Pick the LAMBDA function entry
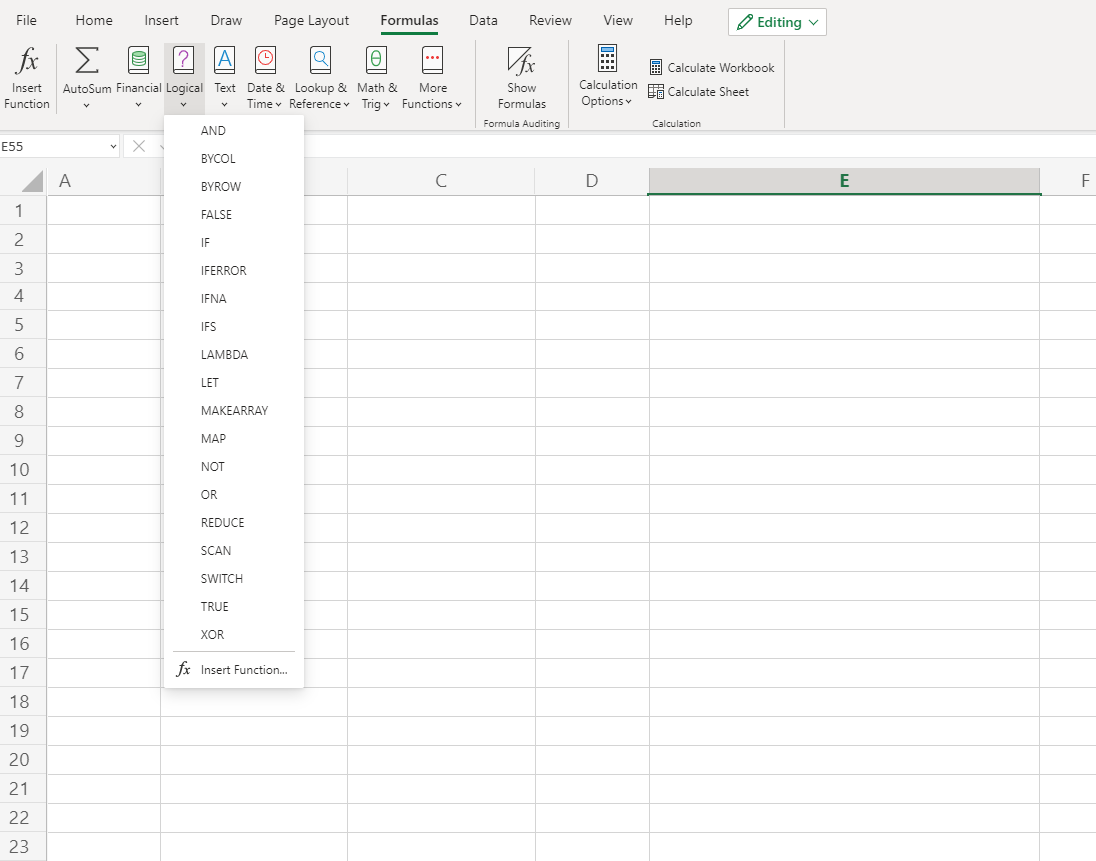 click(224, 355)
